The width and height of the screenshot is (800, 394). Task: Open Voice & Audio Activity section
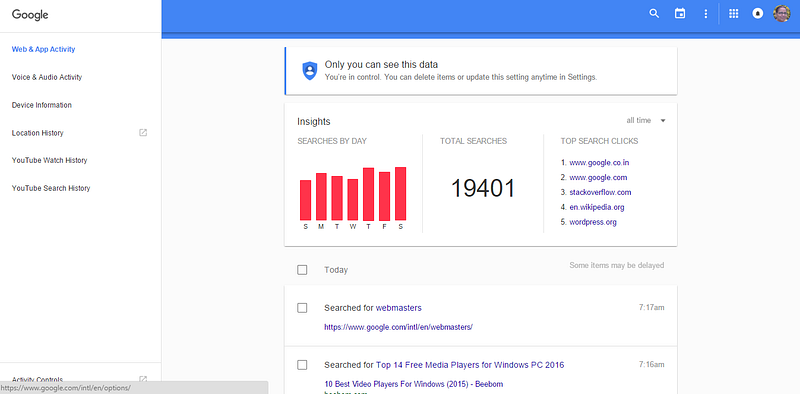tap(47, 77)
